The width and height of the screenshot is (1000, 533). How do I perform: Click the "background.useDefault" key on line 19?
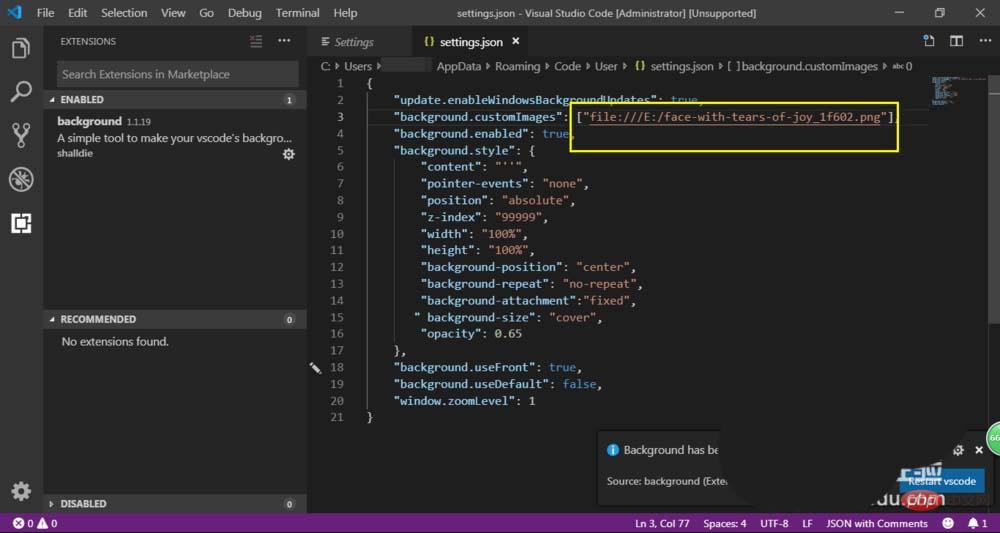(x=471, y=384)
